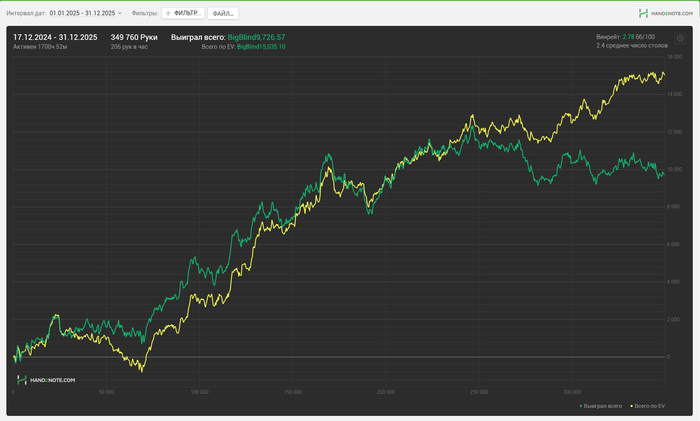
Task: Toggle the yellow "Всего по EV" legend series
Action: click(648, 407)
